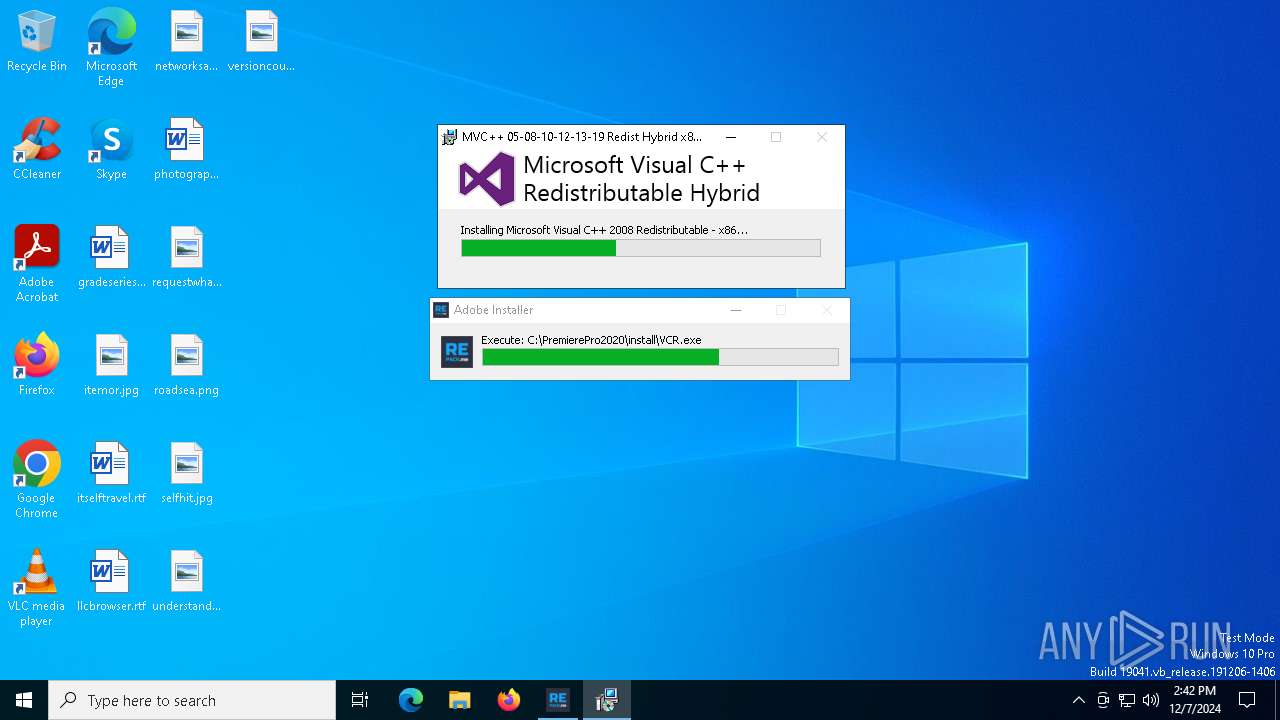Image resolution: width=1280 pixels, height=720 pixels.
Task: Open the CCleaner desktop shortcut
Action: coord(37,150)
